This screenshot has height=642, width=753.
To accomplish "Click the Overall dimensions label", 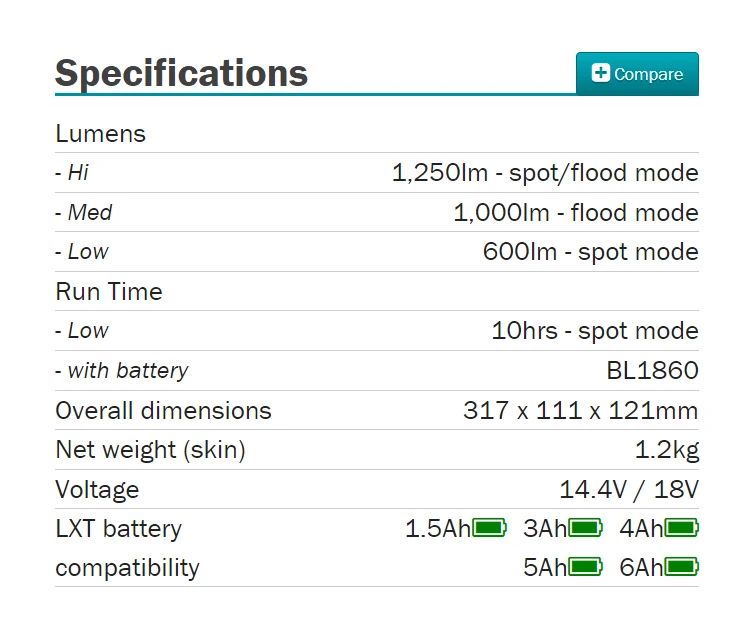I will 163,411.
